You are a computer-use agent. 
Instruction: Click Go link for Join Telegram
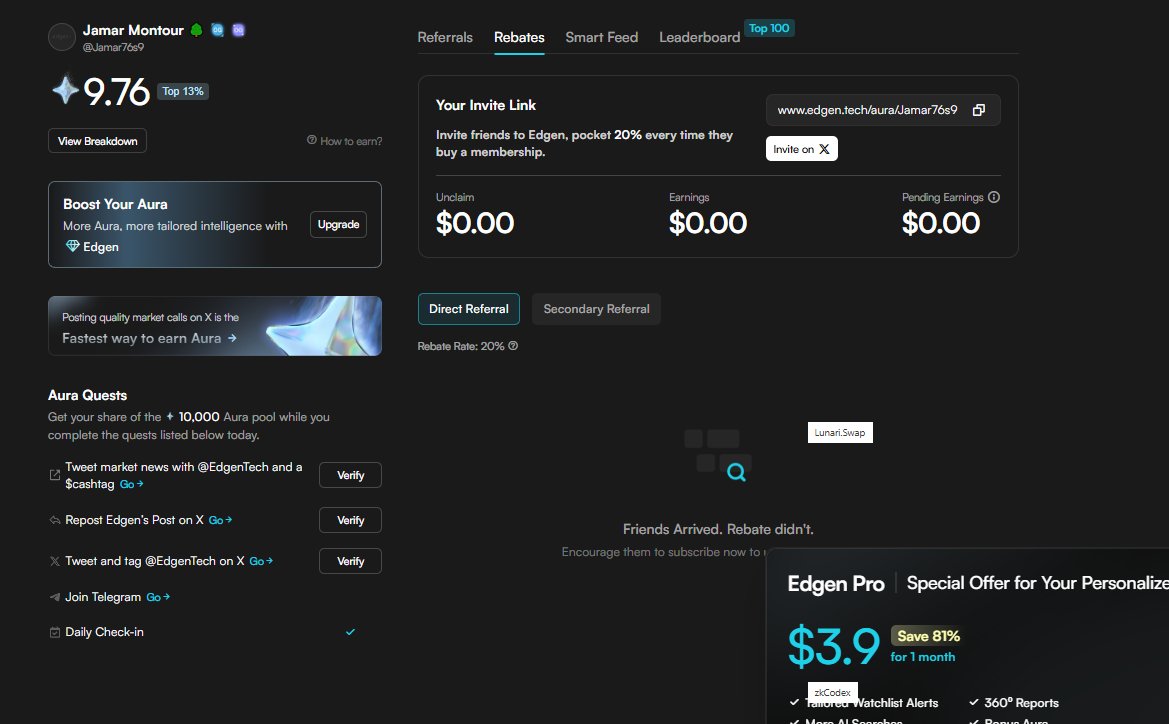coord(158,596)
